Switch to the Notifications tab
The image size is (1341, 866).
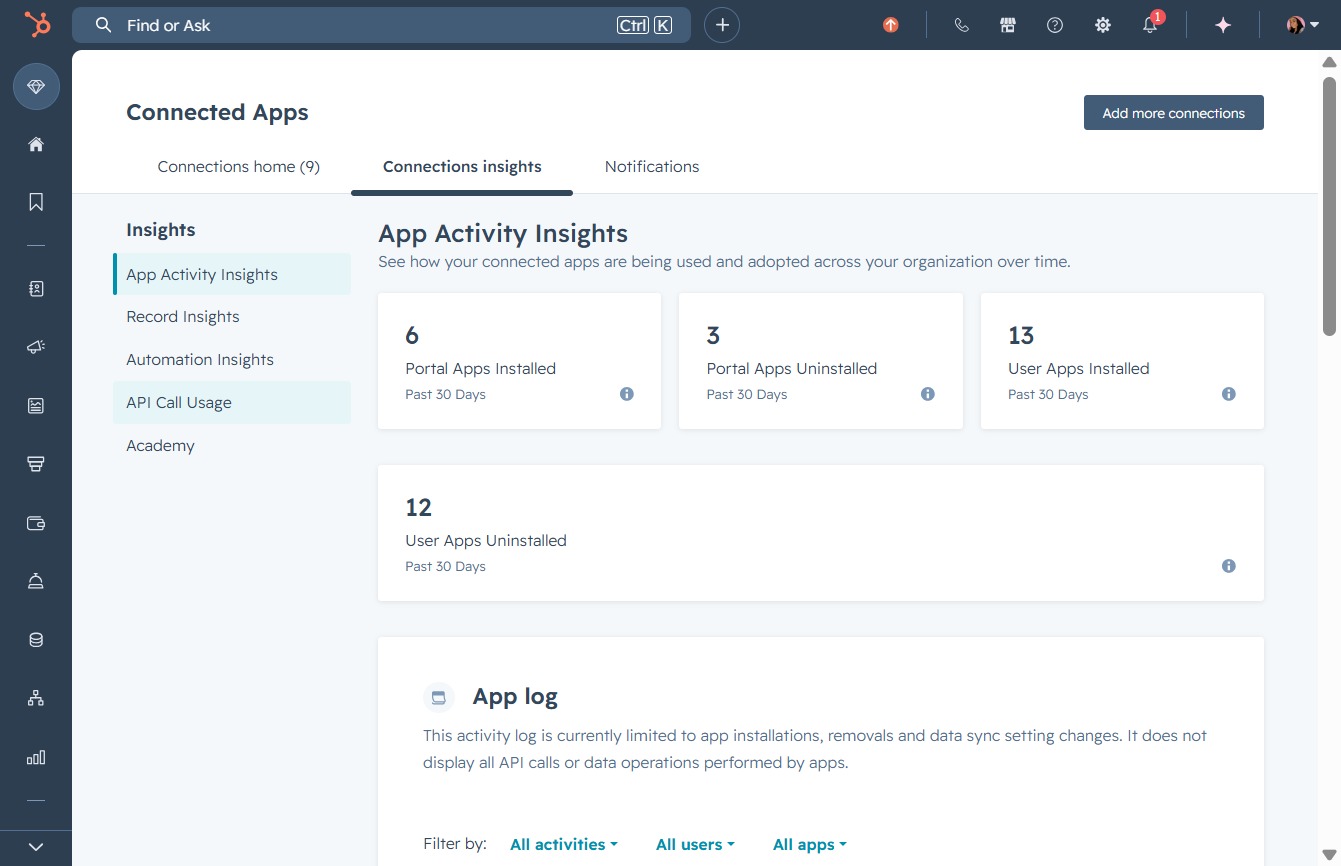pos(652,167)
